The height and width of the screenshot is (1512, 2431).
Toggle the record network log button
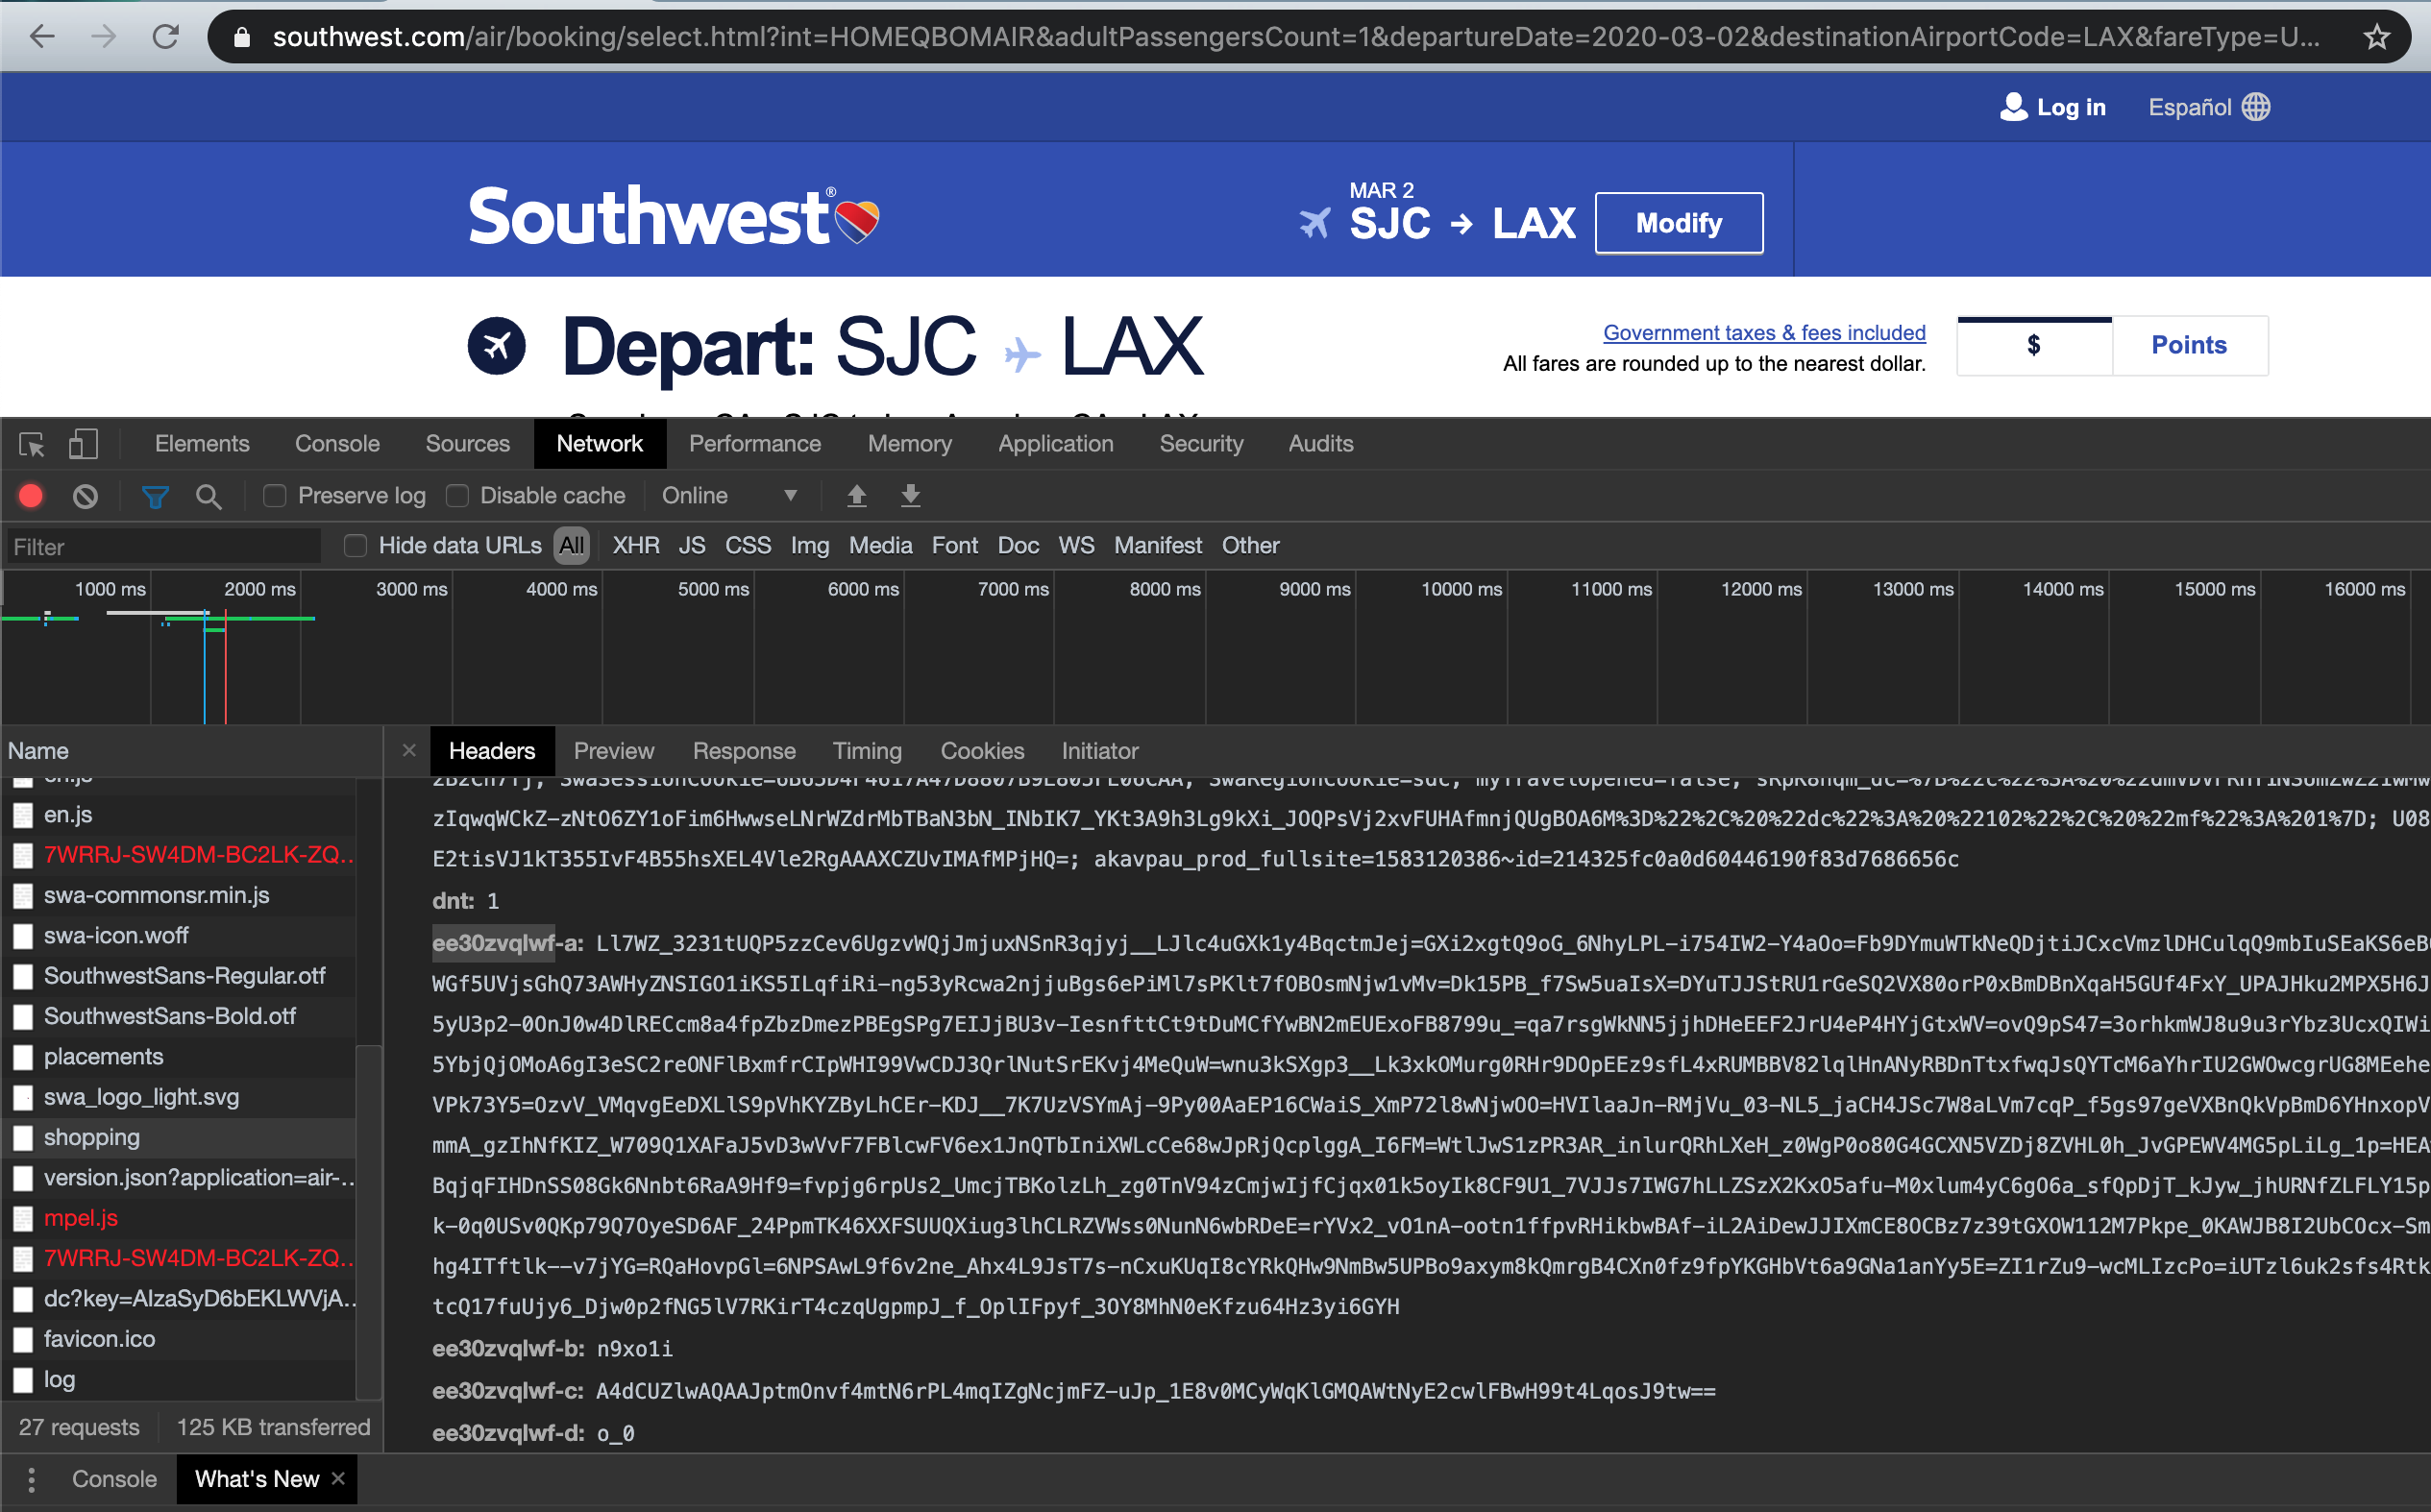tap(33, 495)
